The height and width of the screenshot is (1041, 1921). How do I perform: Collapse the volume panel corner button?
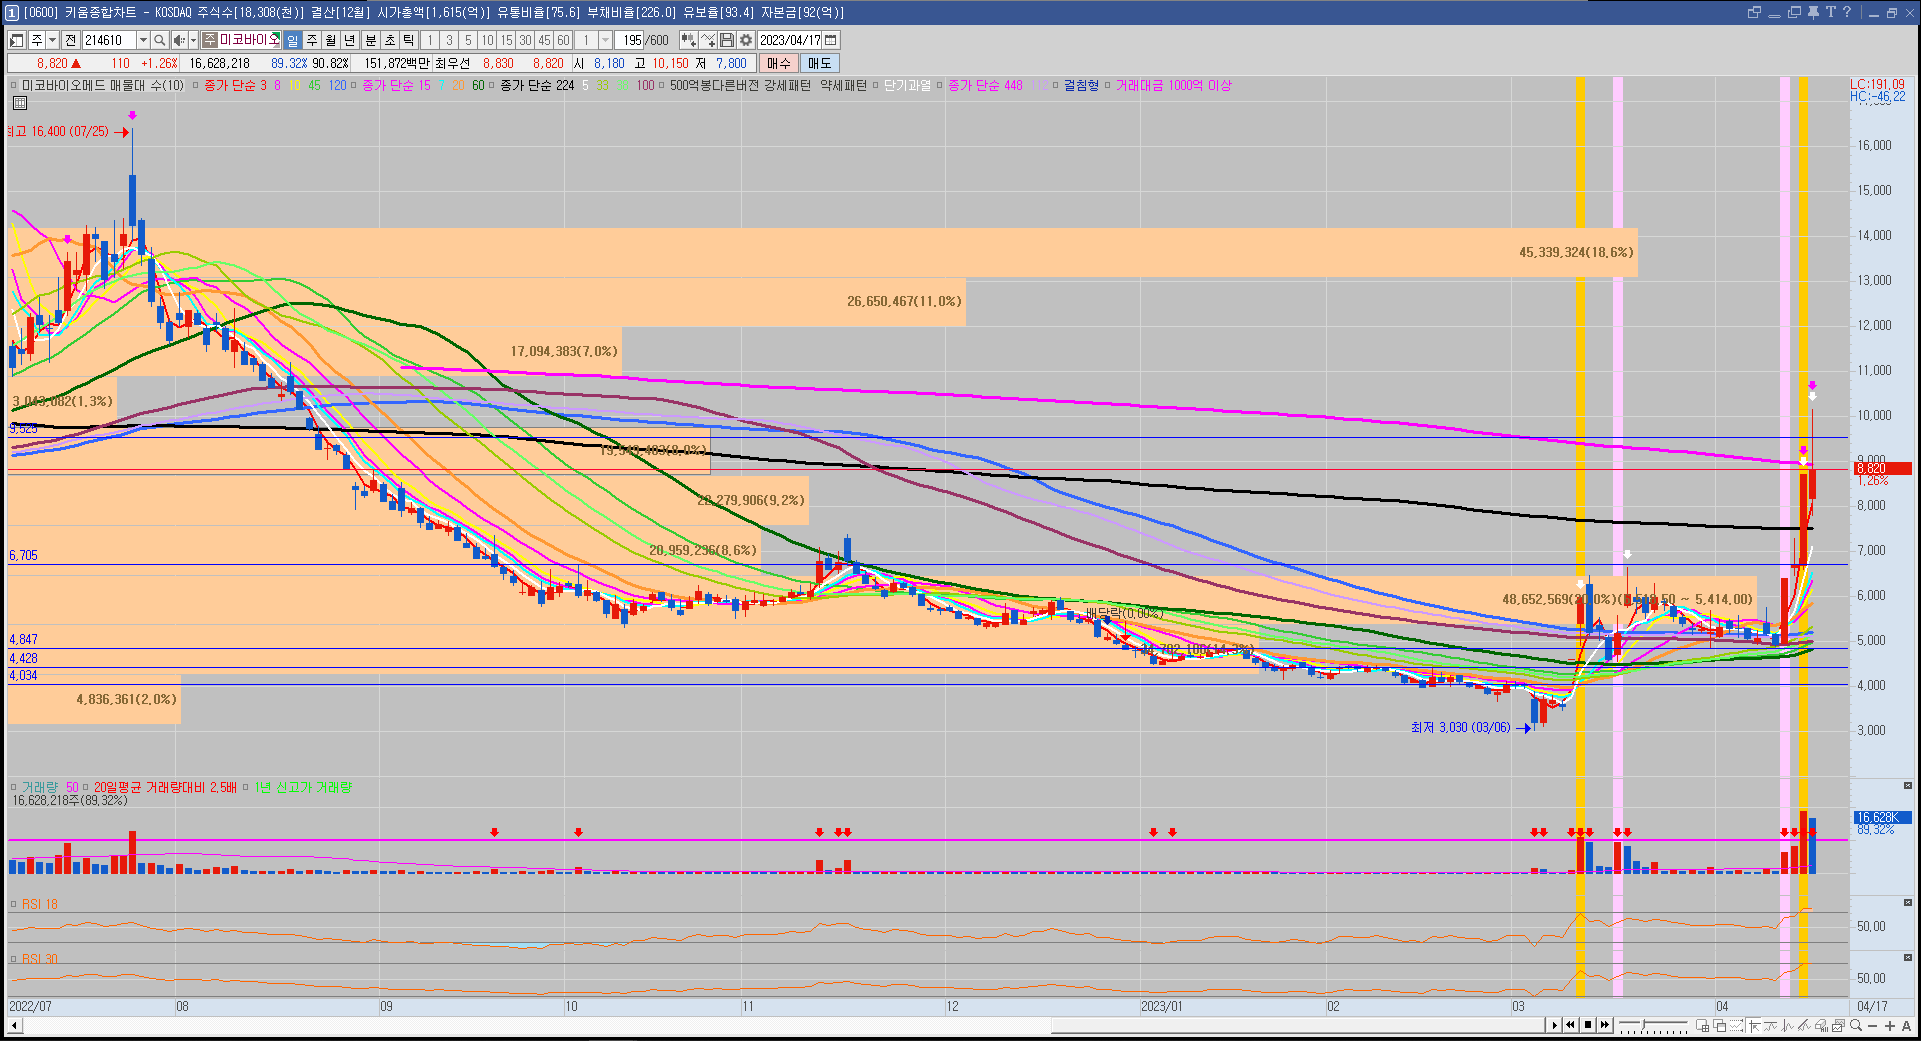point(1907,786)
